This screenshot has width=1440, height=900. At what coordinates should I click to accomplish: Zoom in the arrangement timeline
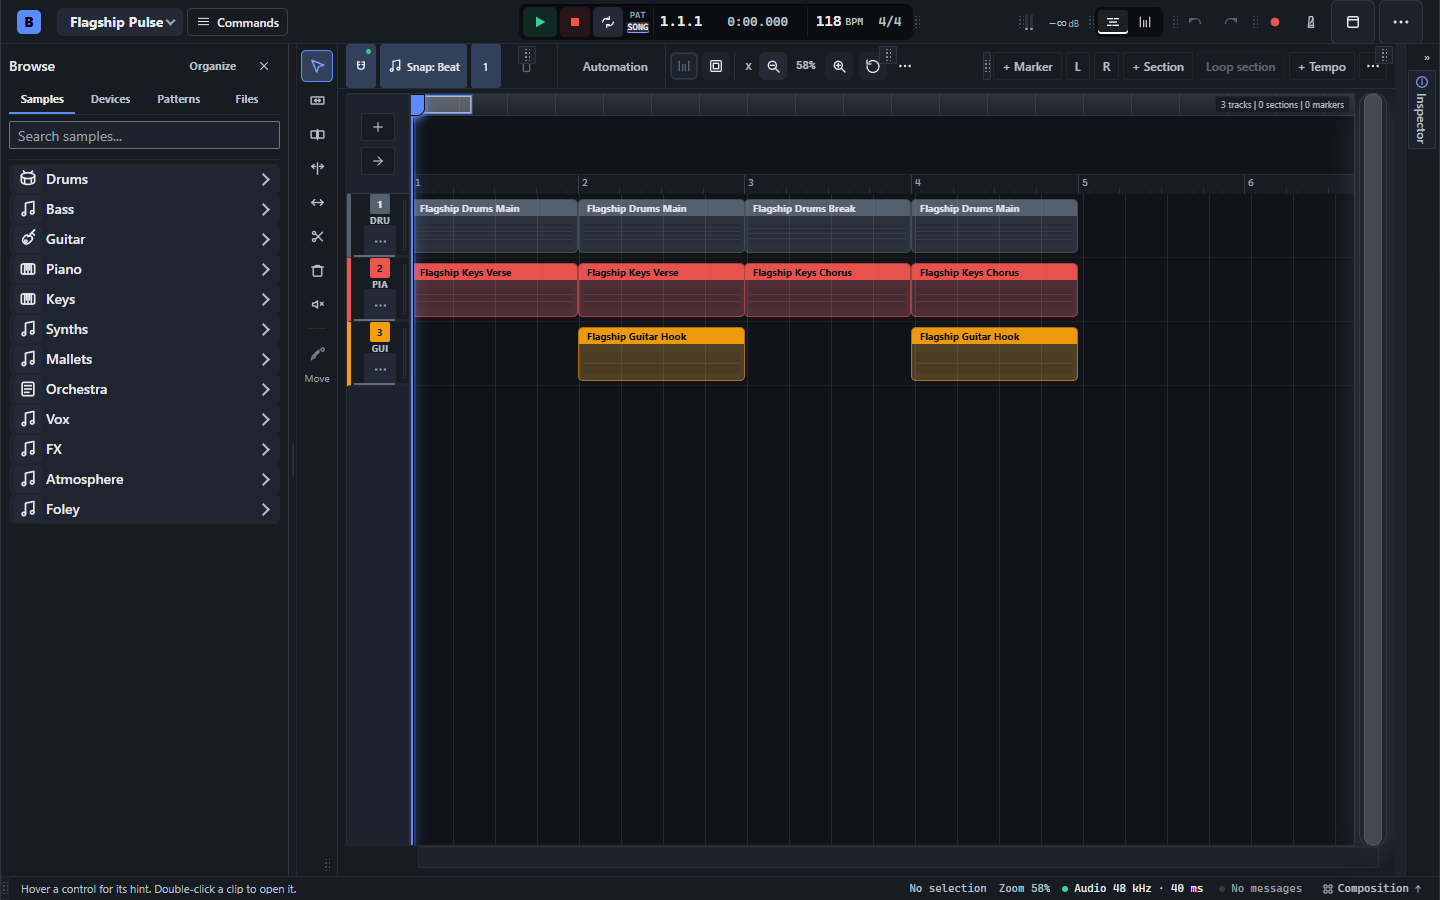pos(839,66)
